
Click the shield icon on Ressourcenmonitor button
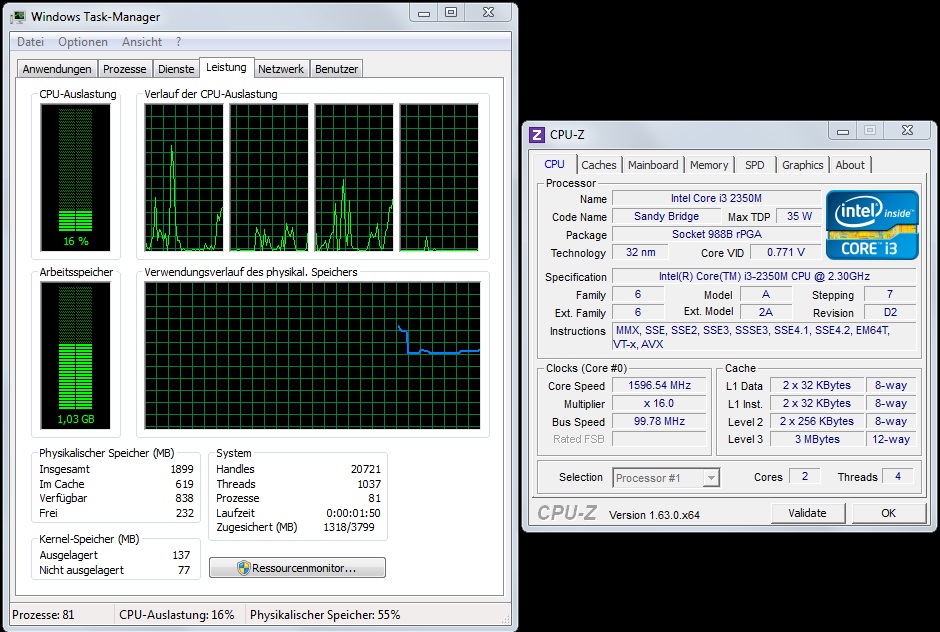[x=243, y=568]
